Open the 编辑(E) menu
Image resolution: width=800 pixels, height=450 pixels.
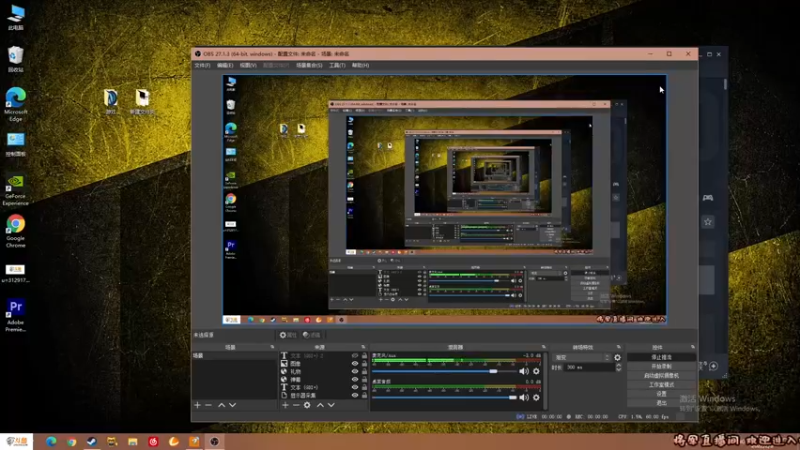(225, 65)
